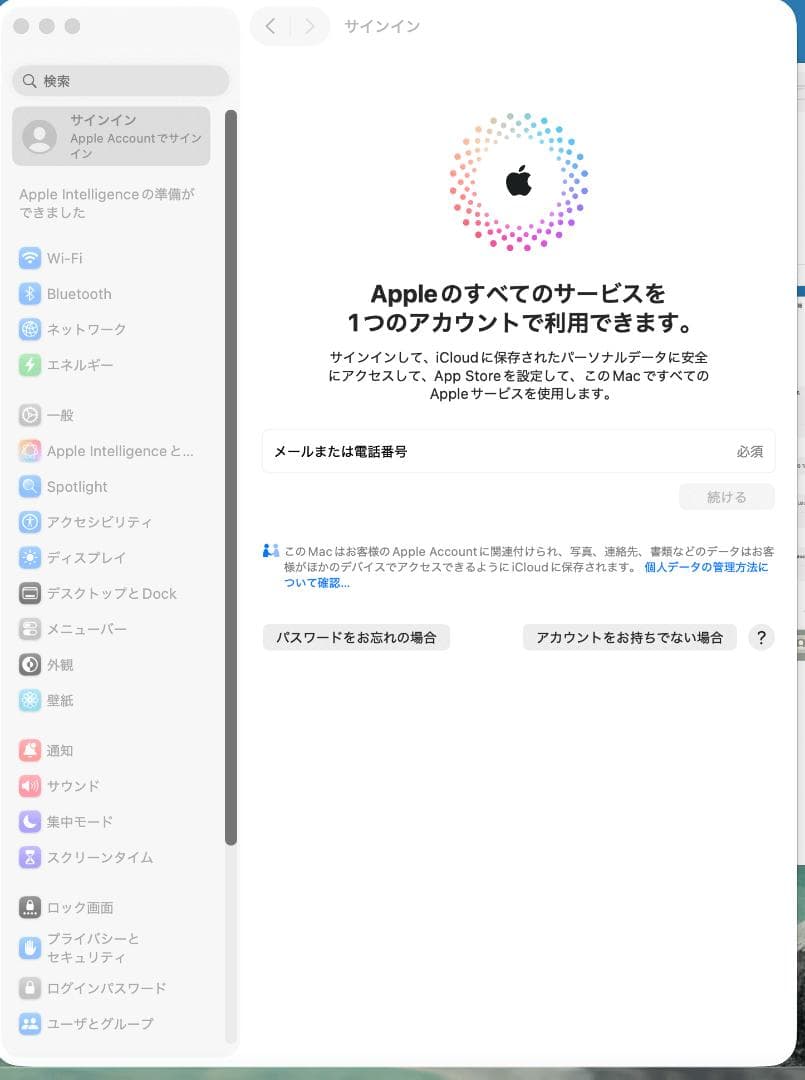Image resolution: width=805 pixels, height=1080 pixels.
Task: Click the sidebar vertical scrollbar
Action: [x=231, y=477]
